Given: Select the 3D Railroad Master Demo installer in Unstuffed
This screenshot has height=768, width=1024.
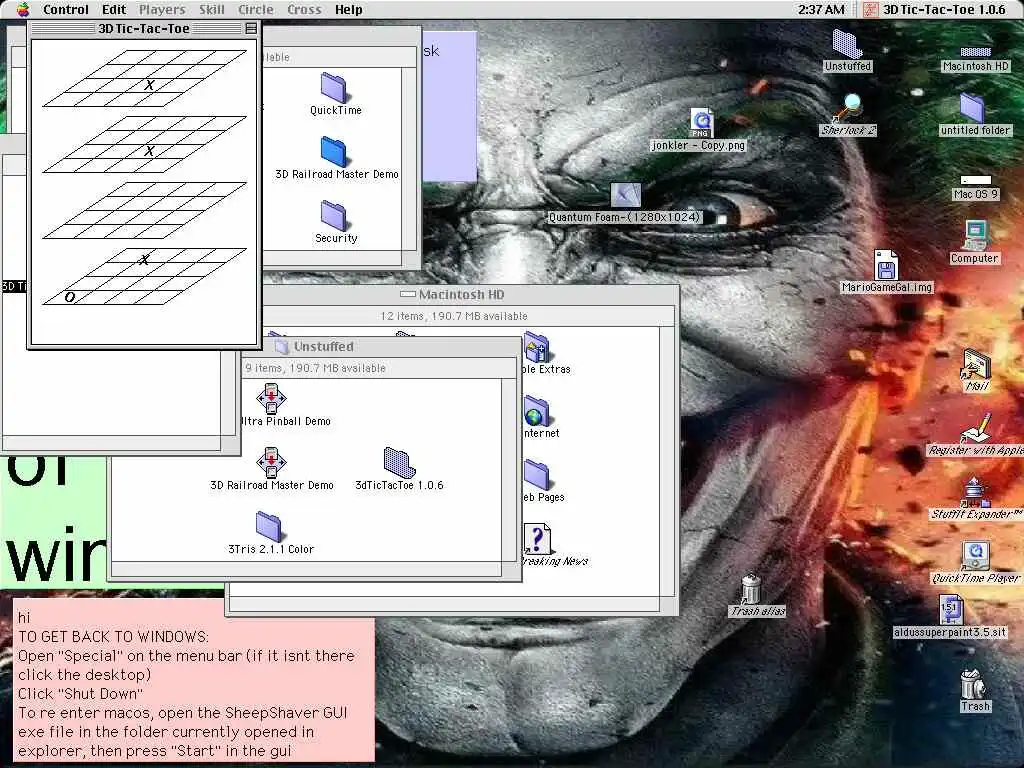Looking at the screenshot, I should coord(271,470).
